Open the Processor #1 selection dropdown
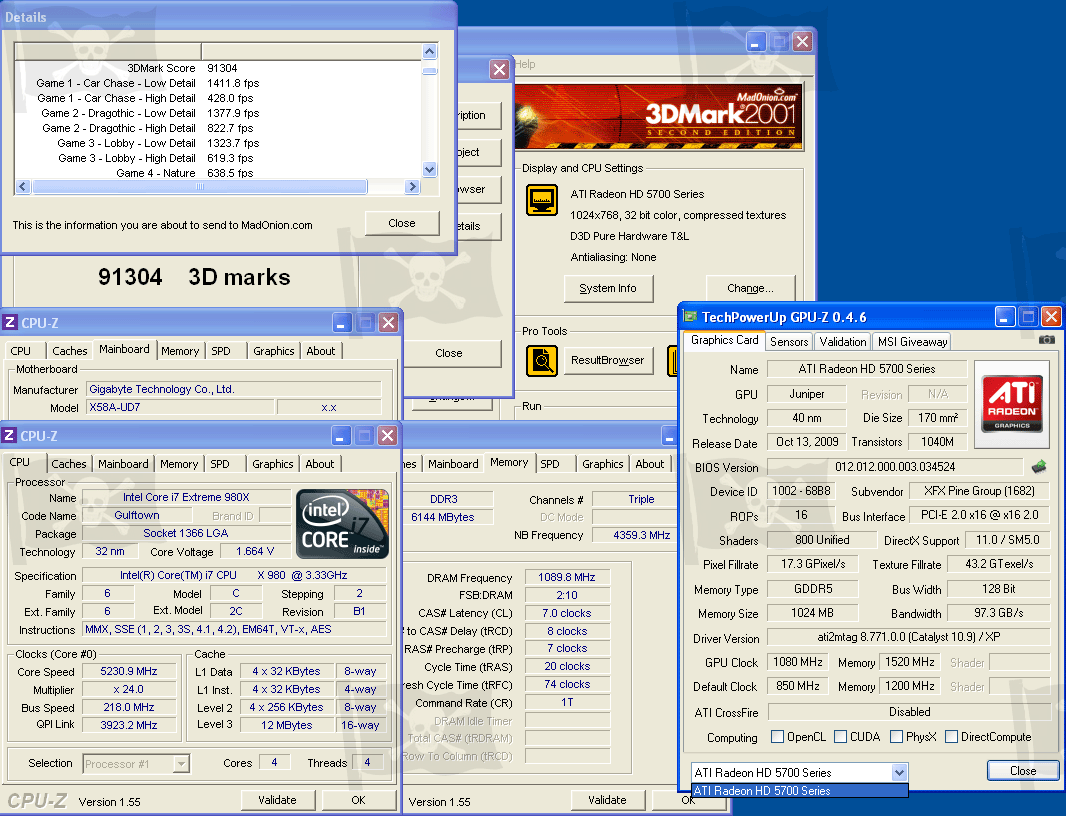The height and width of the screenshot is (816, 1066). point(181,764)
